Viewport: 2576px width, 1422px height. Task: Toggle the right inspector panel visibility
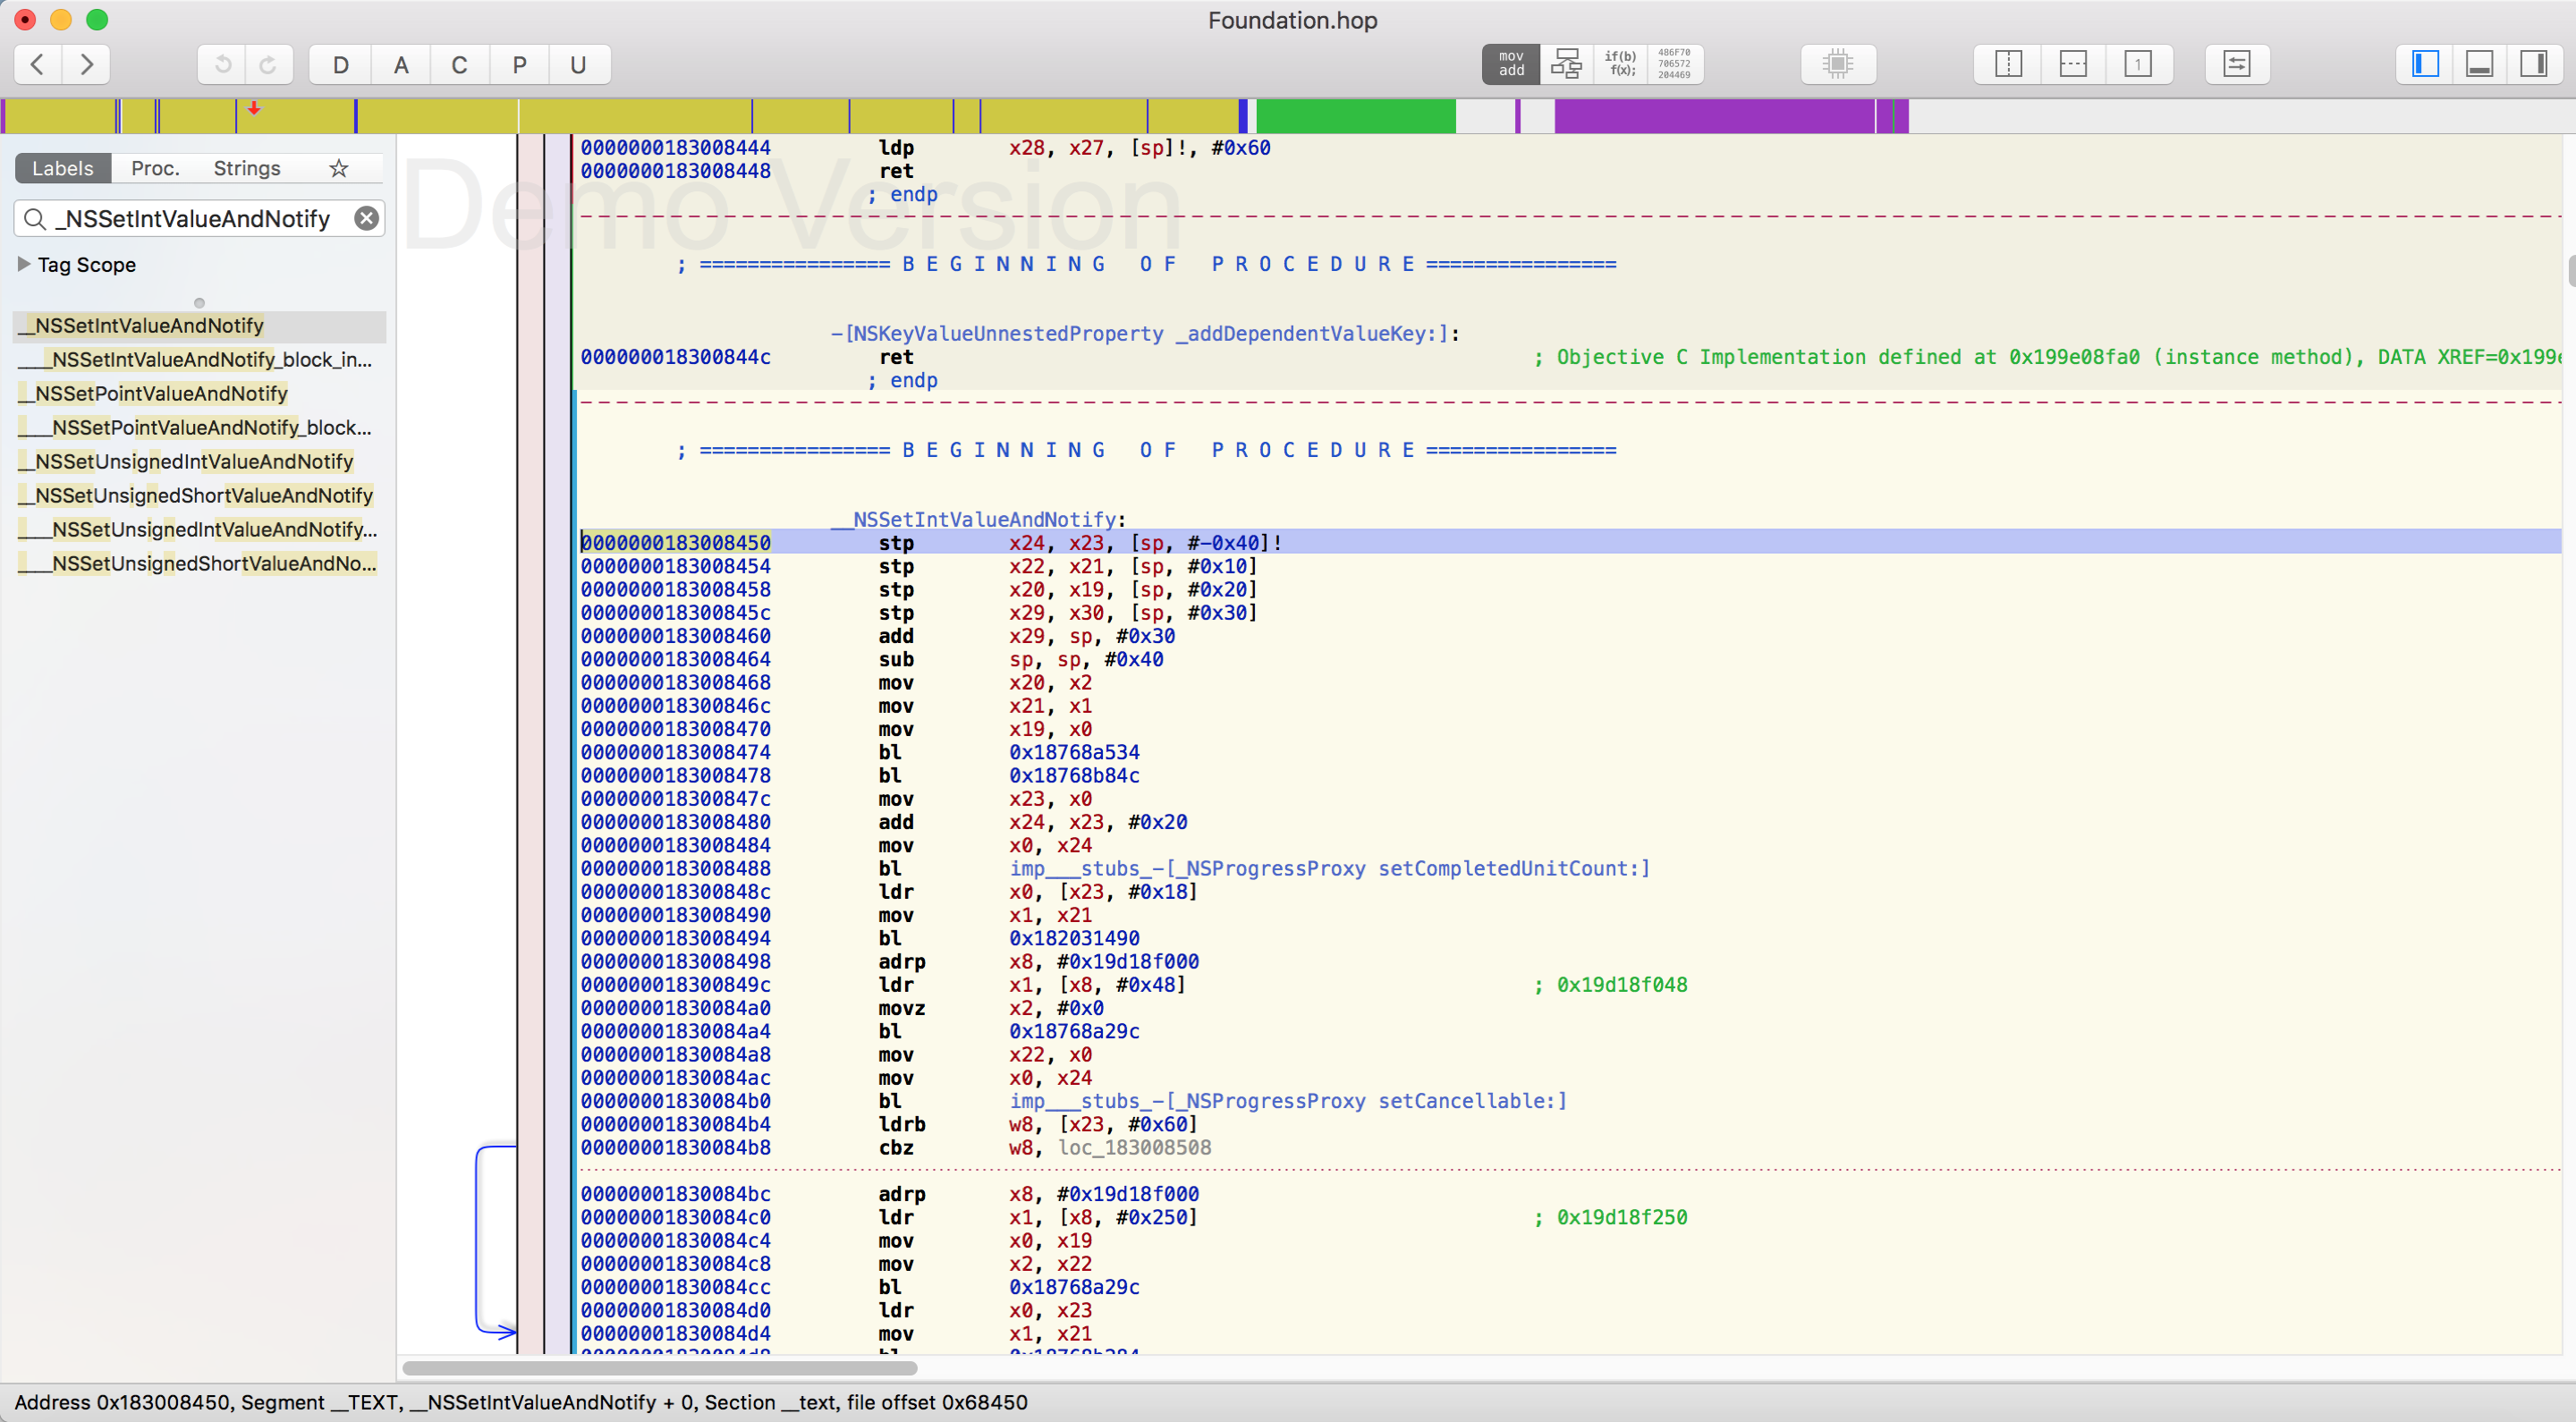click(2534, 64)
